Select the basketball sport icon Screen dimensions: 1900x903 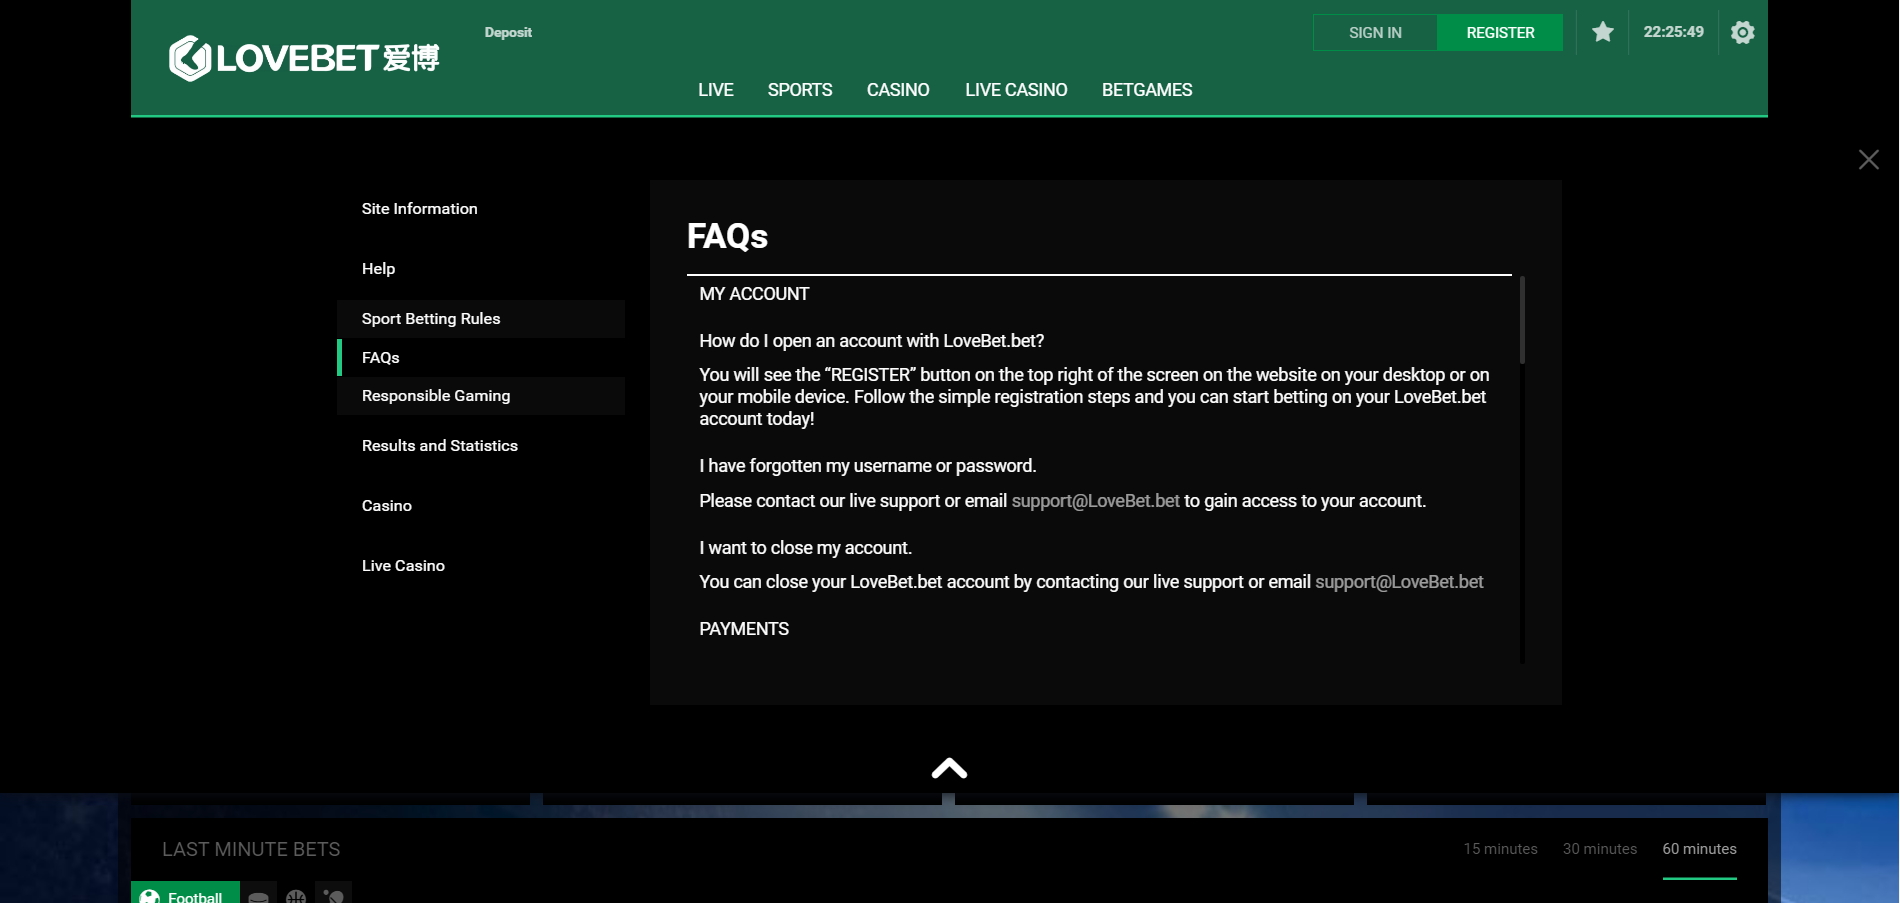point(296,895)
